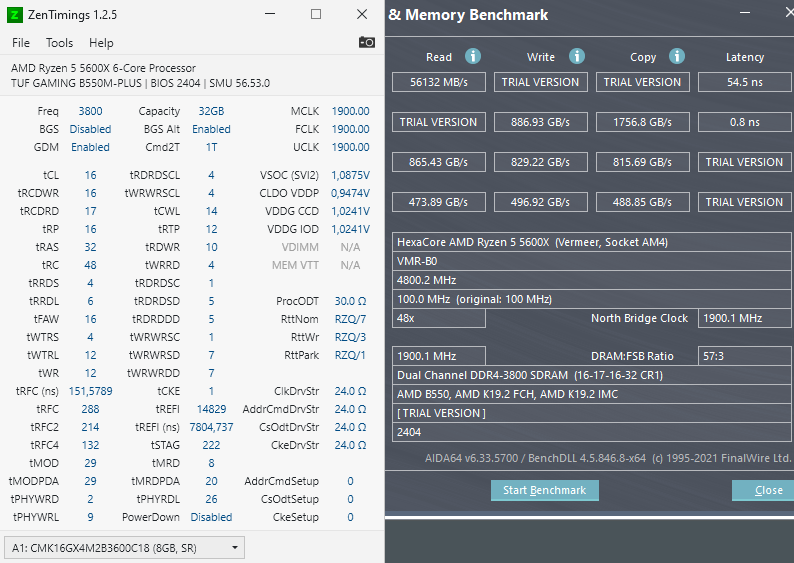This screenshot has width=794, height=563.
Task: Select the 56132 MB/s read result field
Action: pyautogui.click(x=439, y=82)
